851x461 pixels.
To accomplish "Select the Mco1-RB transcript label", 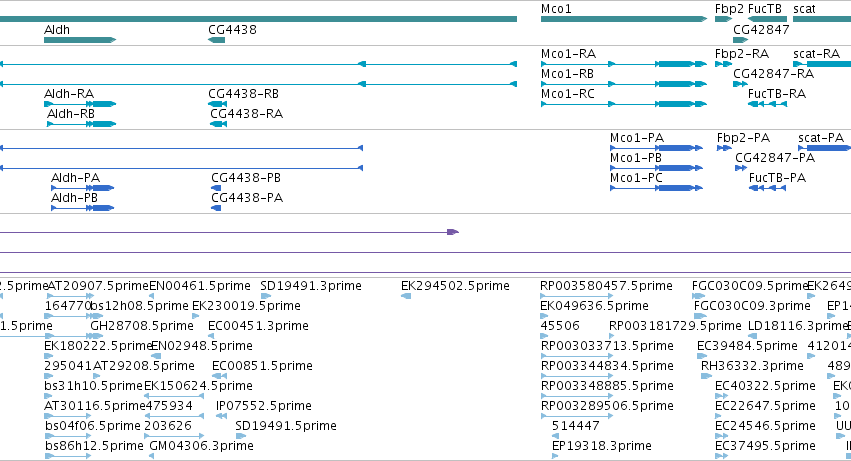I will click(567, 74).
